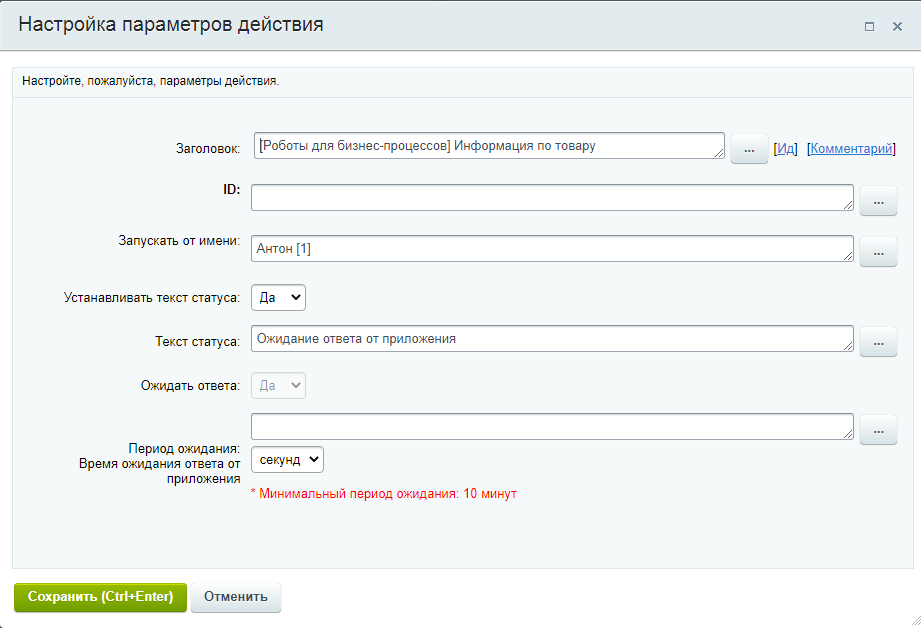
Task: Click the ellipsis button beside Период ожидания field
Action: tap(878, 430)
